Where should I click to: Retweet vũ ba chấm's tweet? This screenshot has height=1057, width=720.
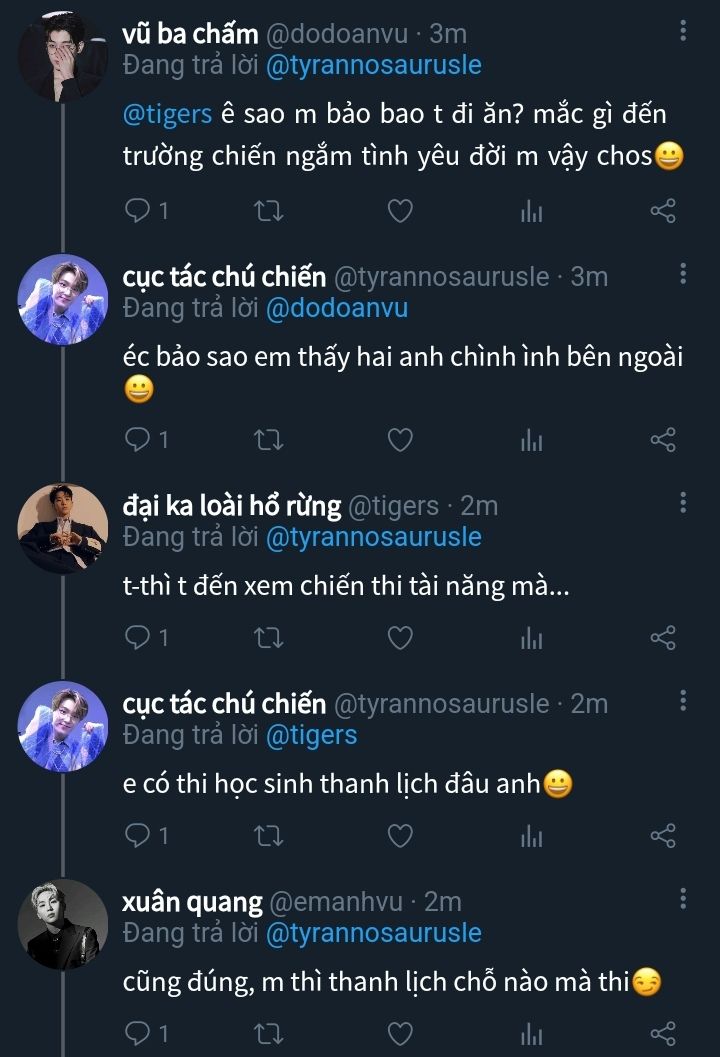click(270, 210)
